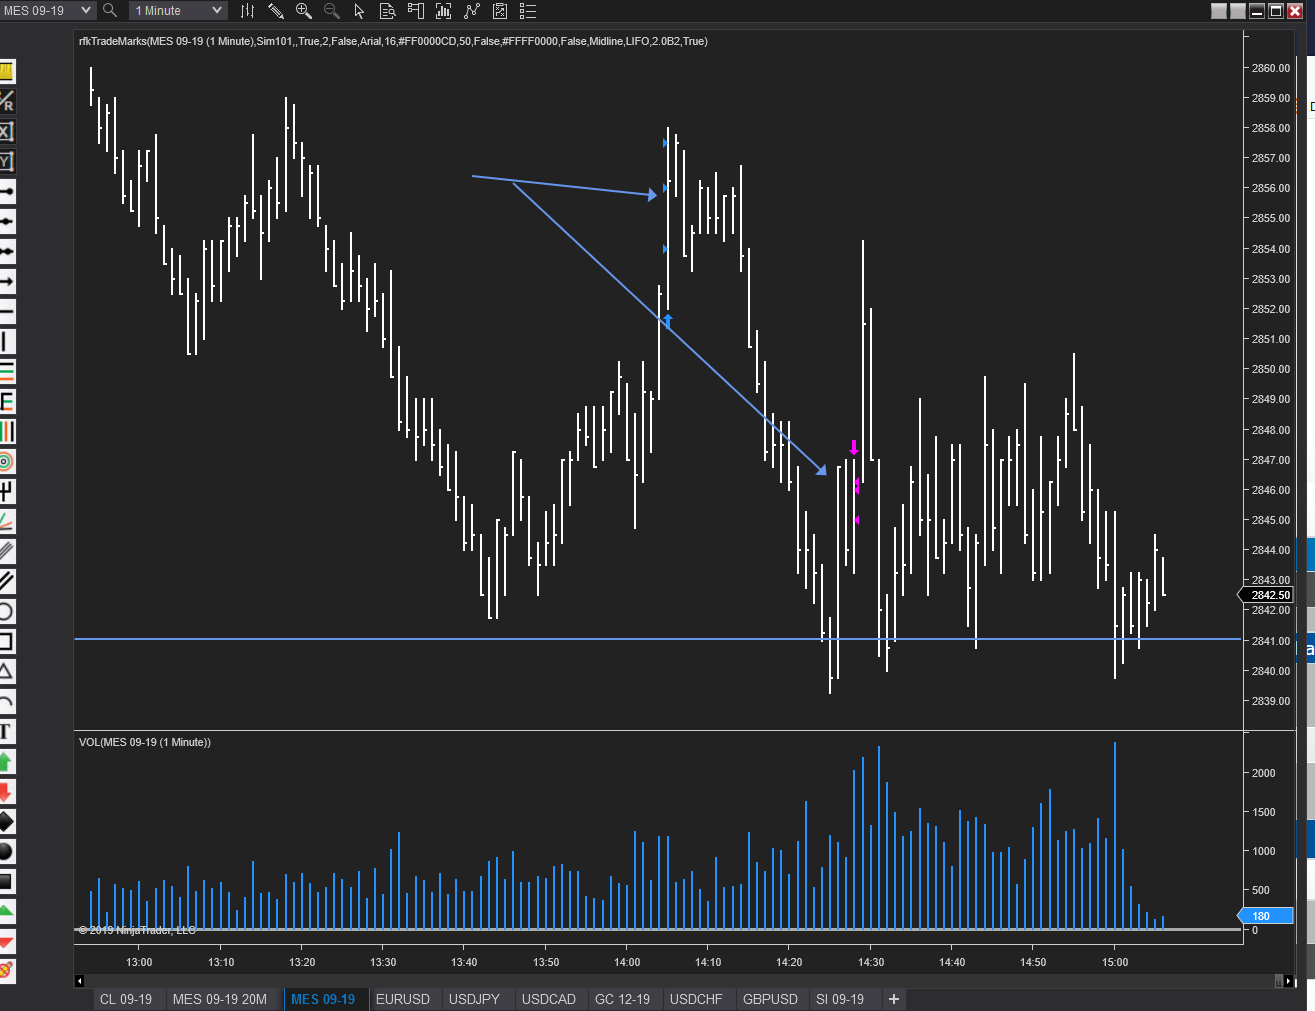Click the left scroll arrow below chart
Screen dimensions: 1315x1011
point(80,981)
